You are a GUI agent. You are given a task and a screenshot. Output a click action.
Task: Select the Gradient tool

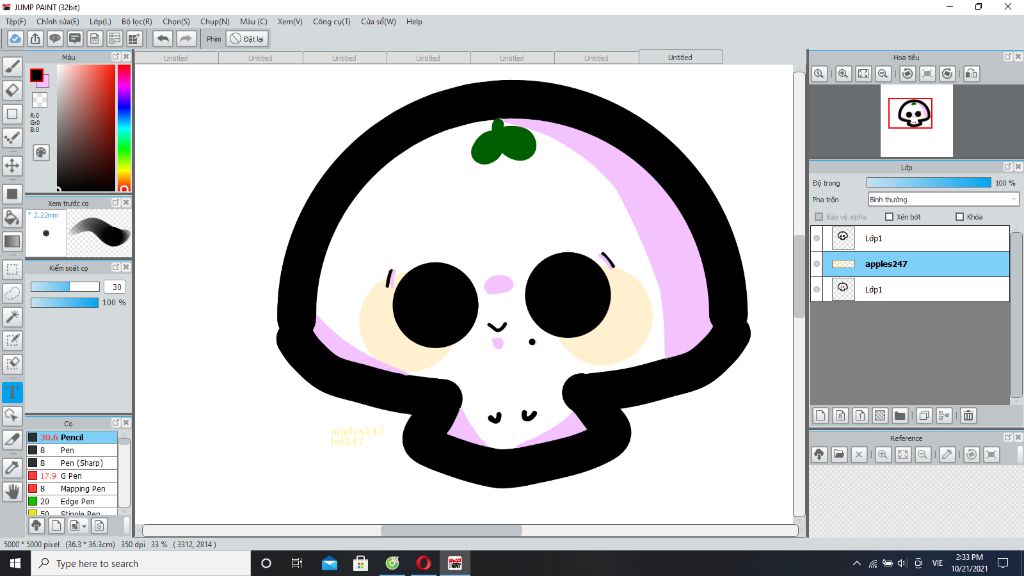point(12,241)
